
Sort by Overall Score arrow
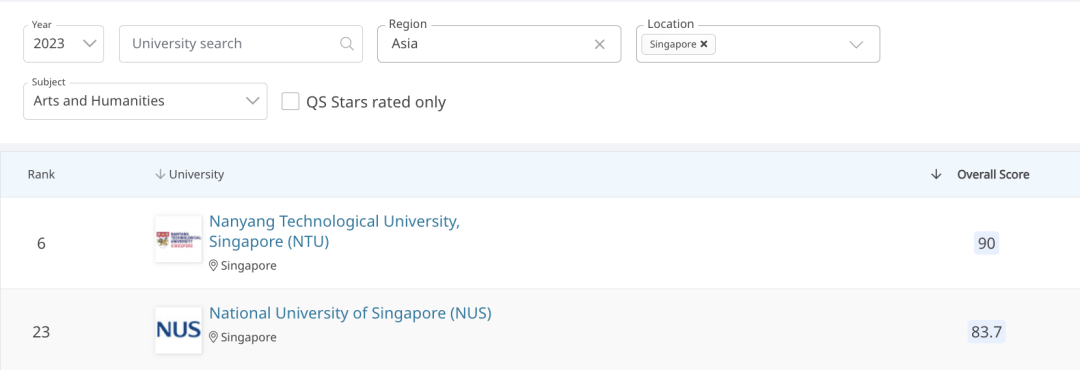[x=935, y=174]
